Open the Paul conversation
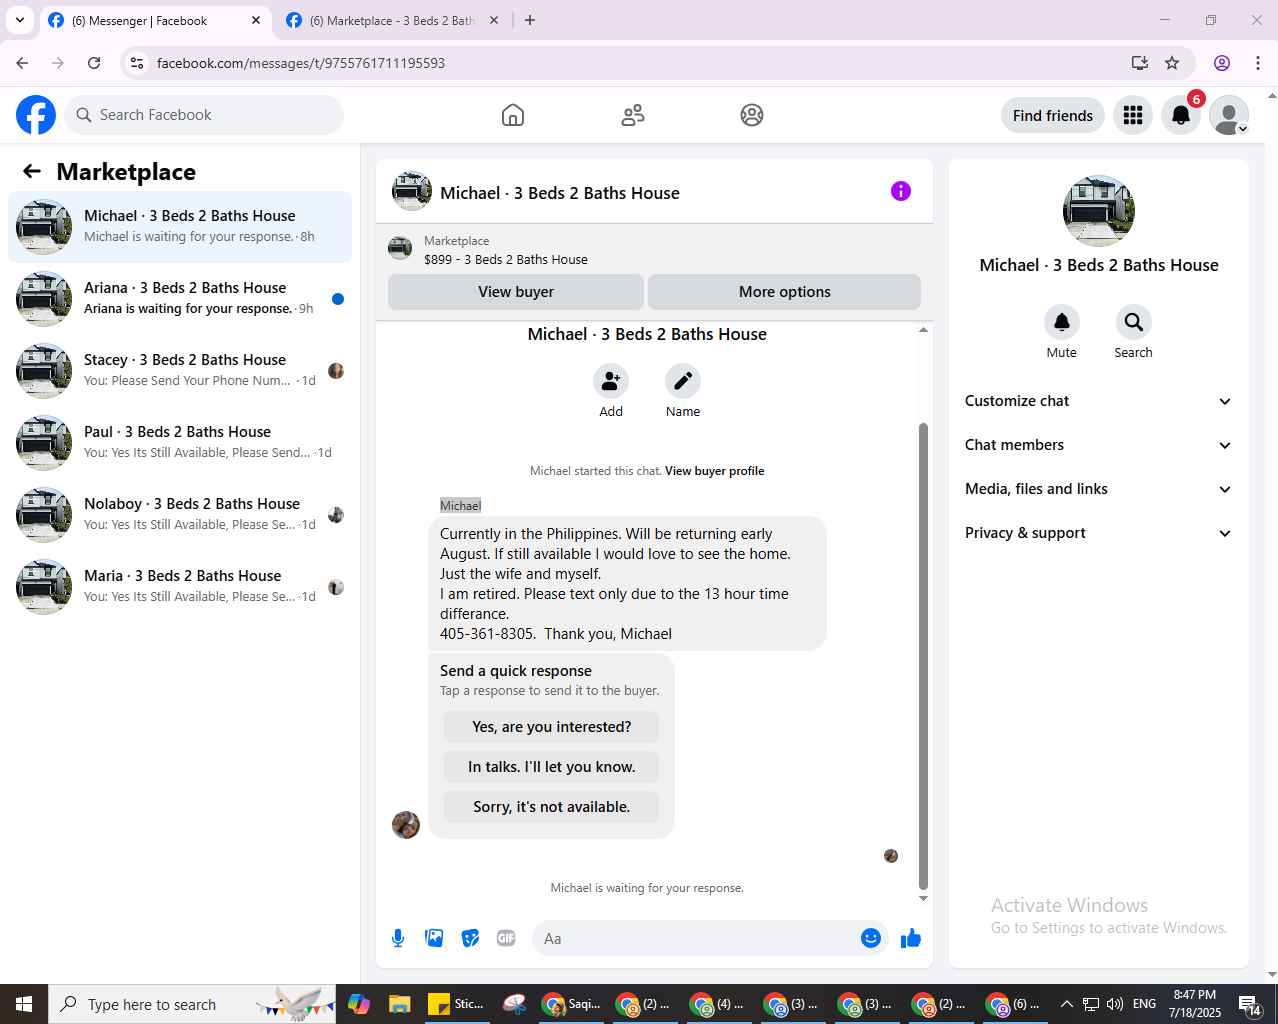The image size is (1278, 1024). pos(180,443)
